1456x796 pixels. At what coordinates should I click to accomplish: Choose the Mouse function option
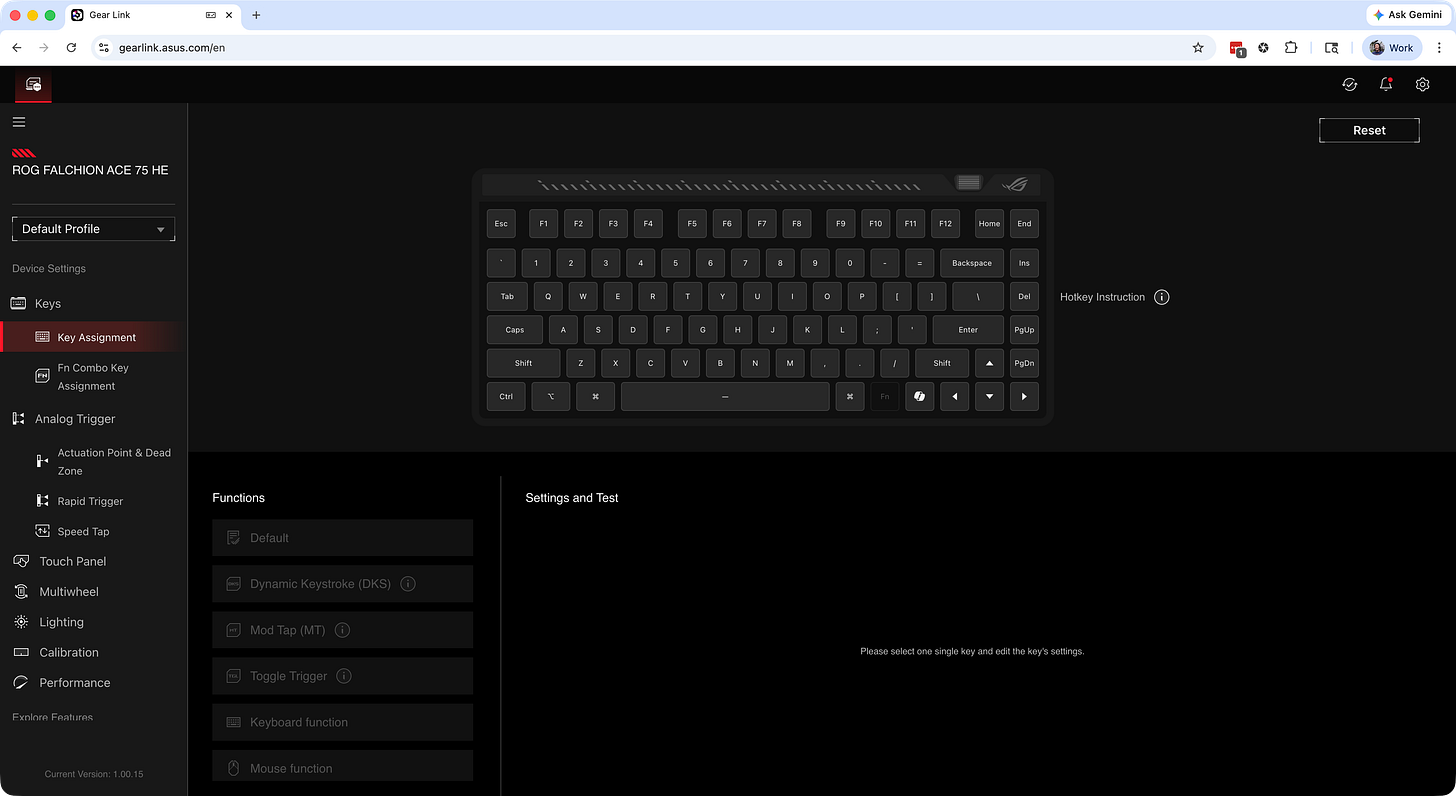click(342, 766)
